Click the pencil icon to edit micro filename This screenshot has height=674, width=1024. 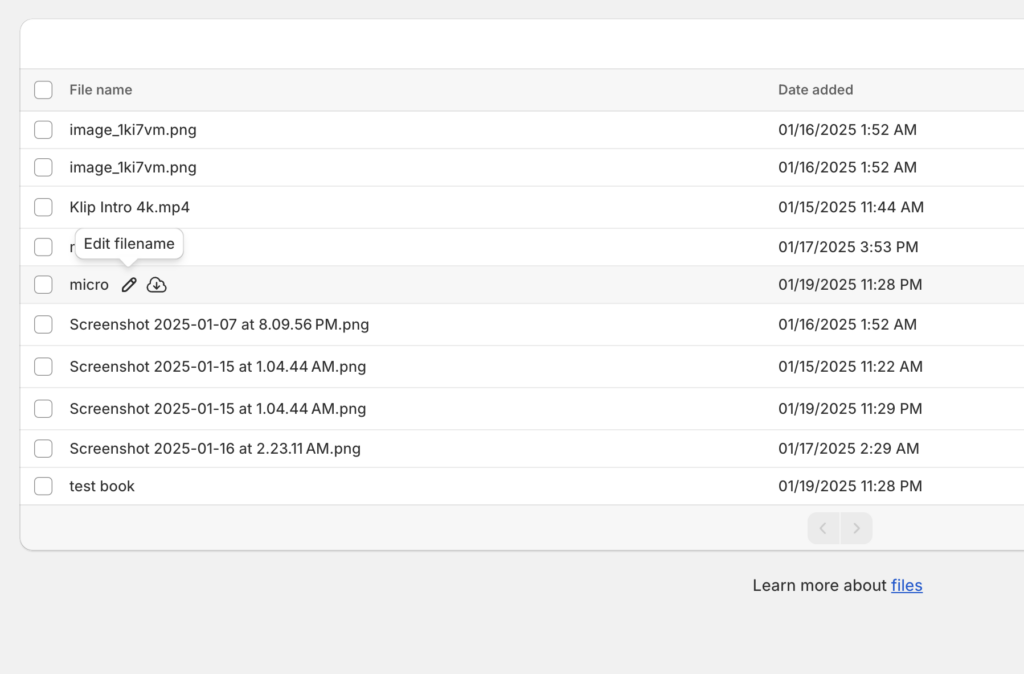pyautogui.click(x=128, y=285)
